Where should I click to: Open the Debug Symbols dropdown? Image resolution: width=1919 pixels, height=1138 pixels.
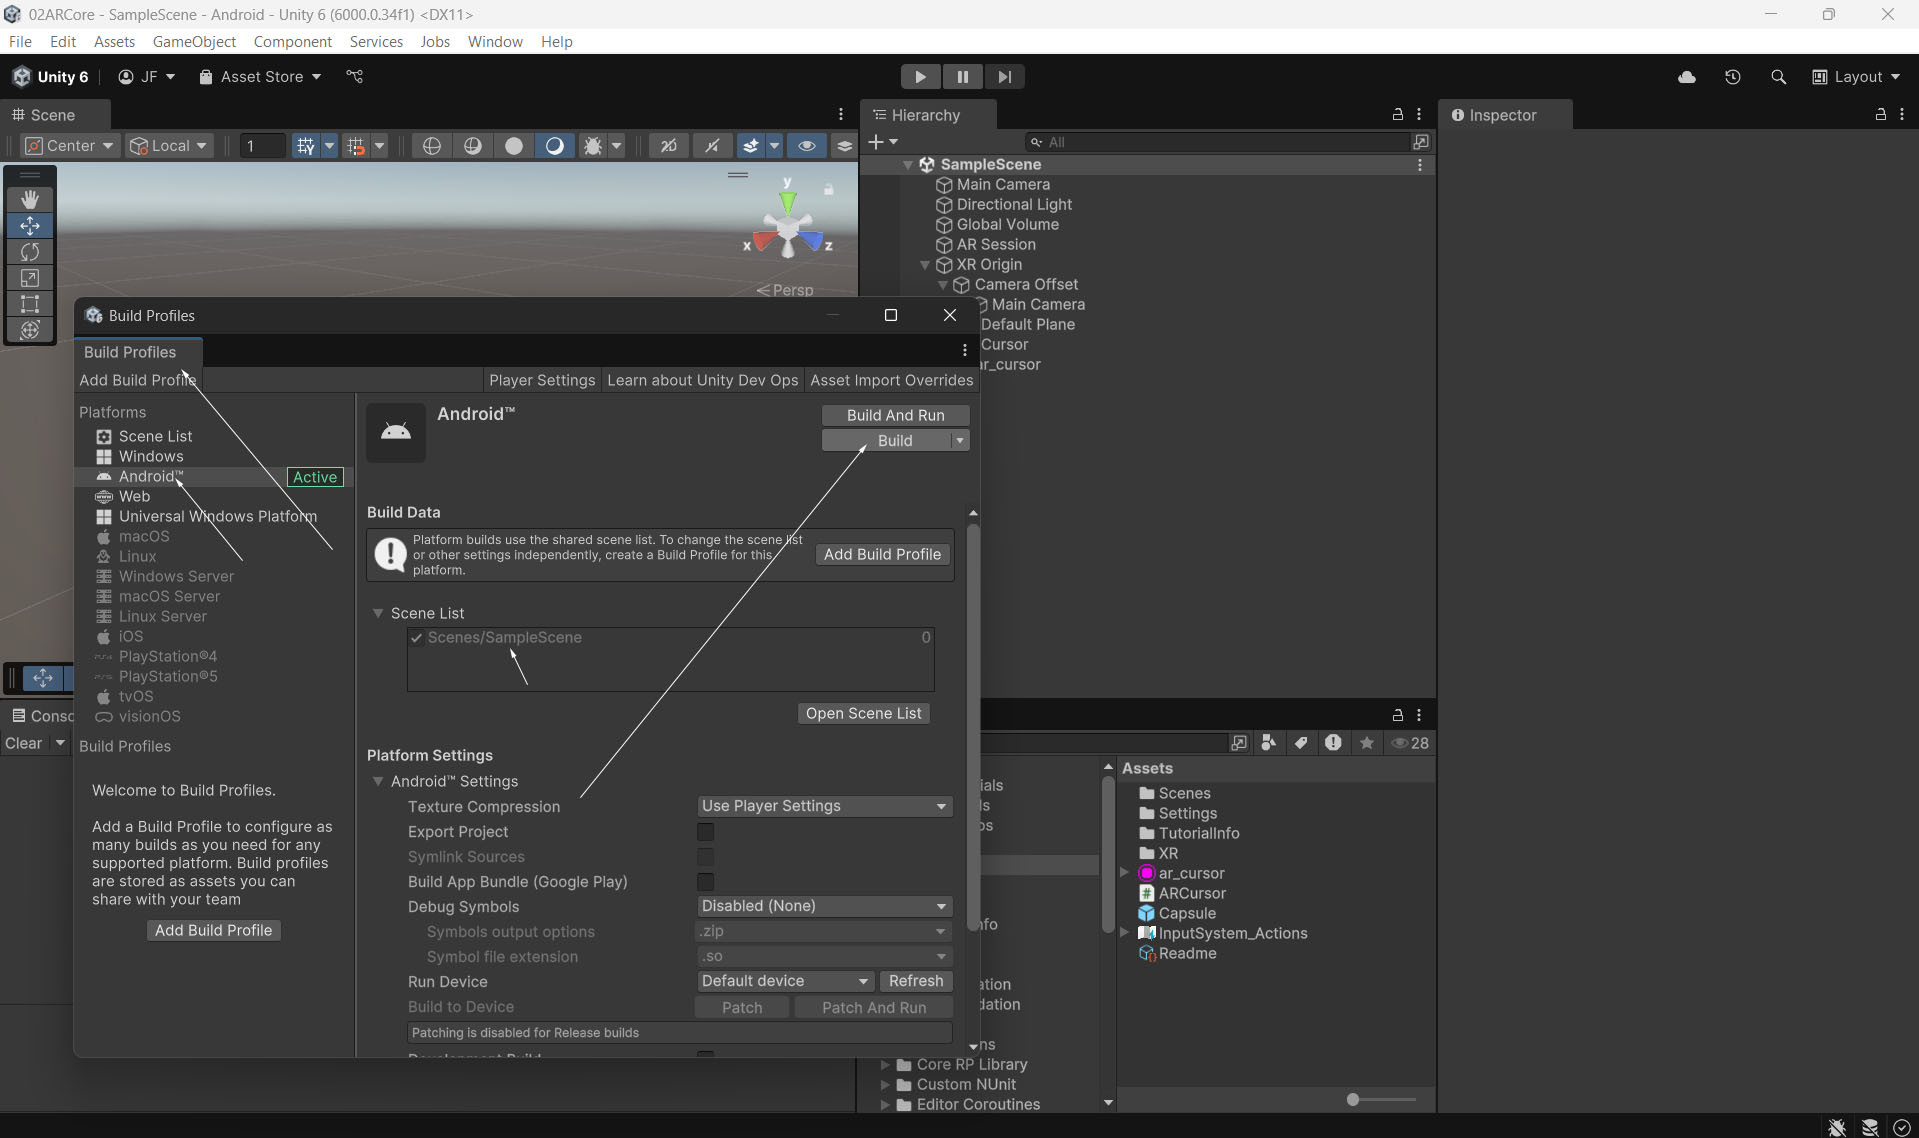[x=824, y=906]
